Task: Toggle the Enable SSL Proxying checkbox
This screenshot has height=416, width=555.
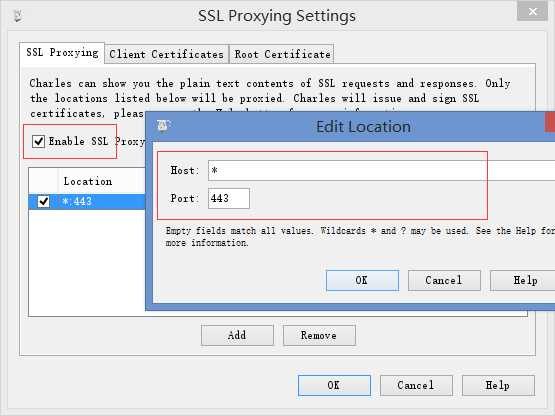Action: pyautogui.click(x=38, y=141)
